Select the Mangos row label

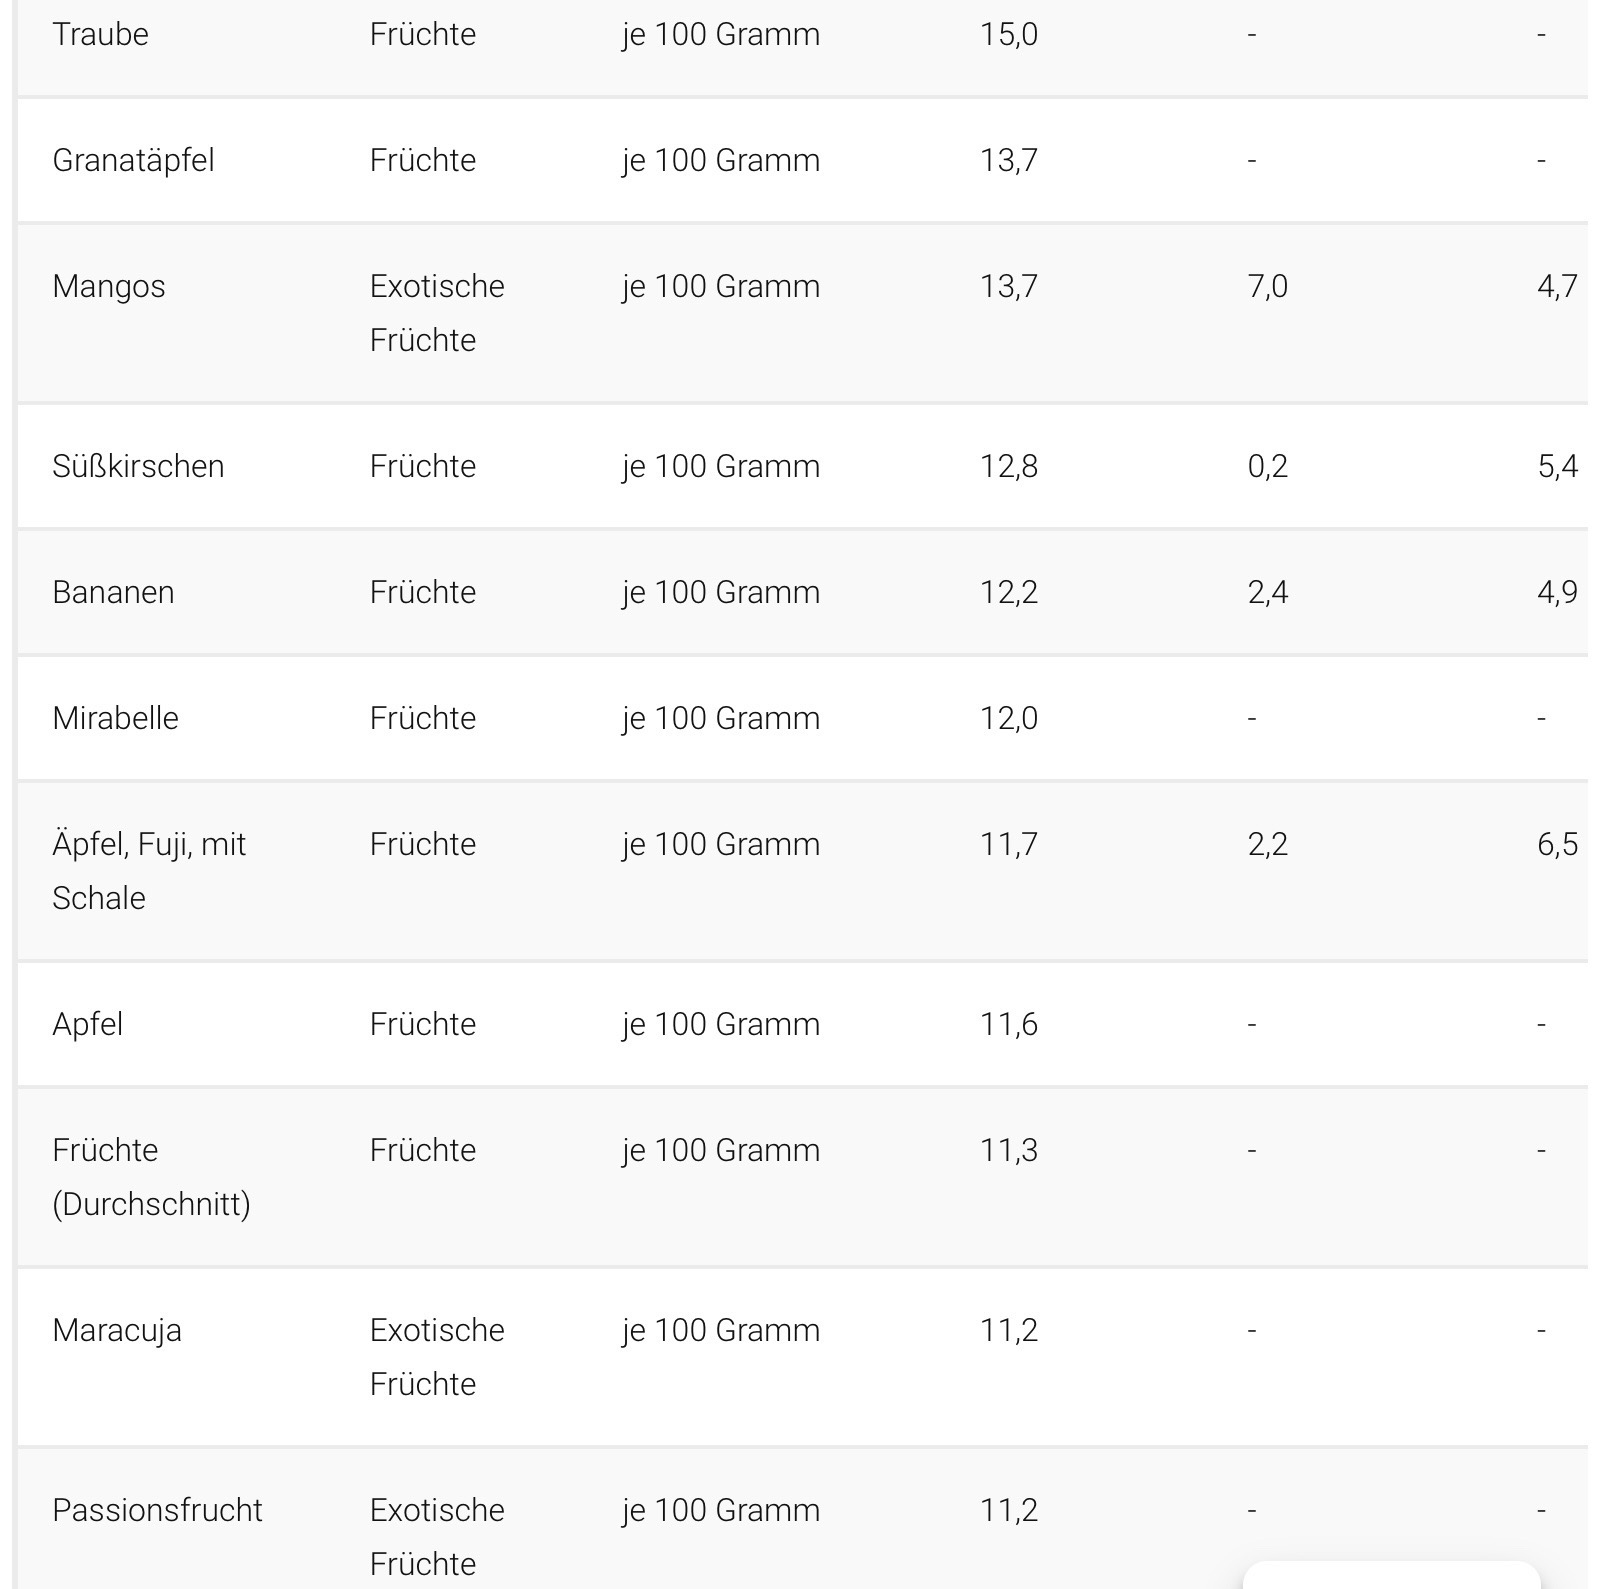point(108,286)
